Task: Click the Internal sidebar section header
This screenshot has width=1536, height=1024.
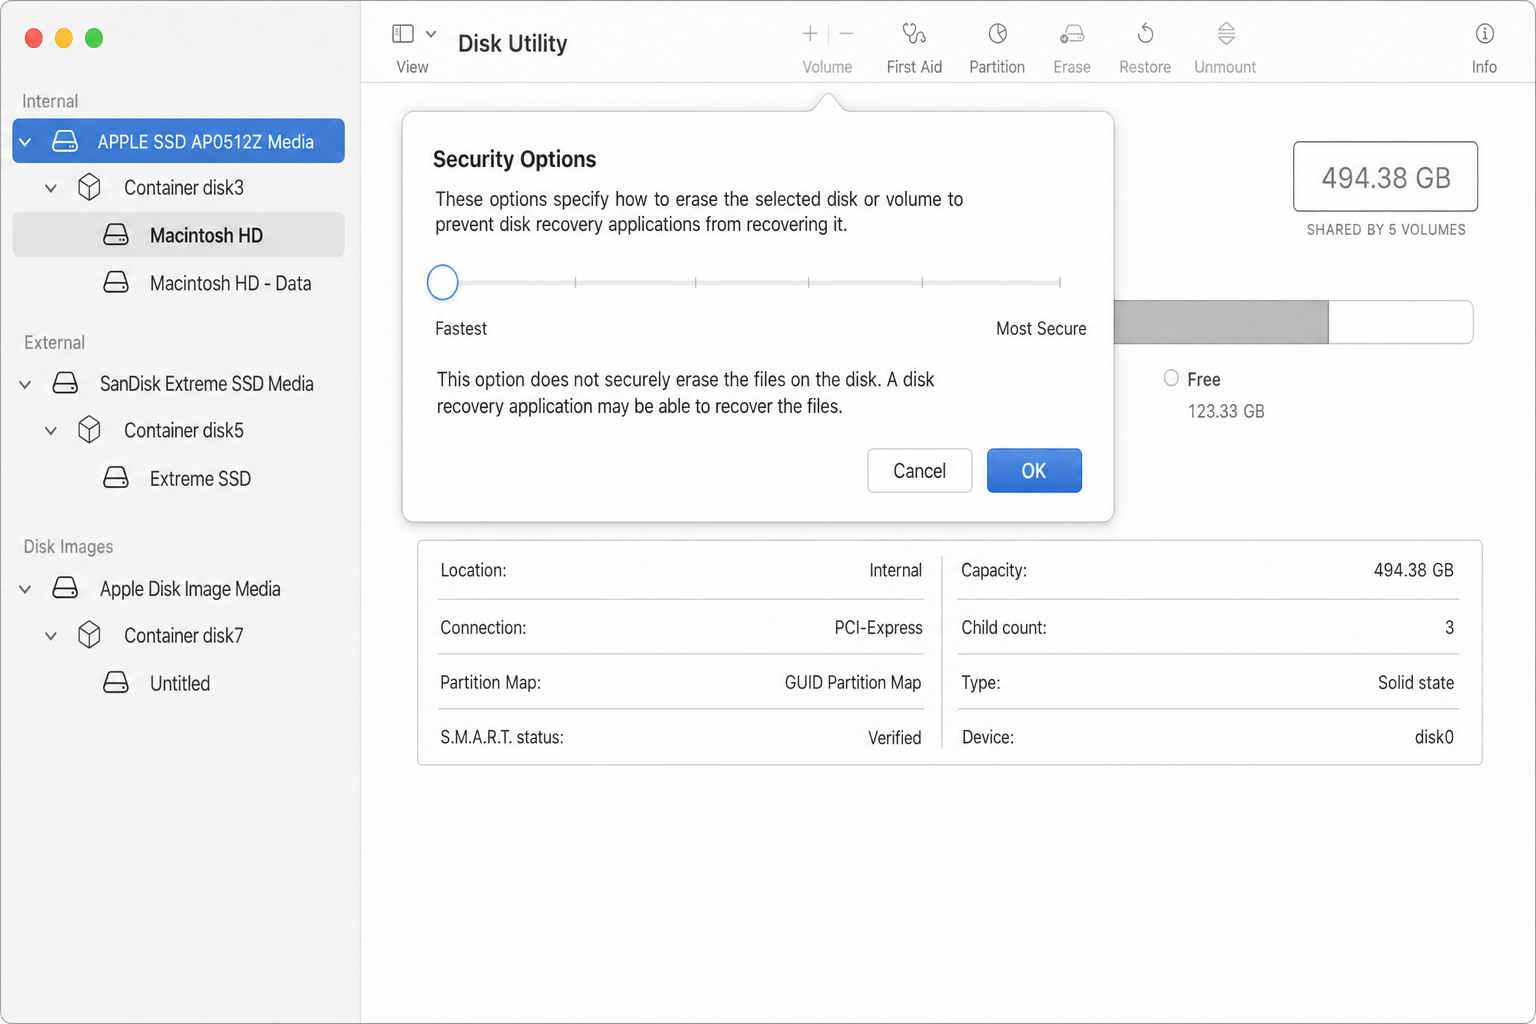Action: (50, 101)
